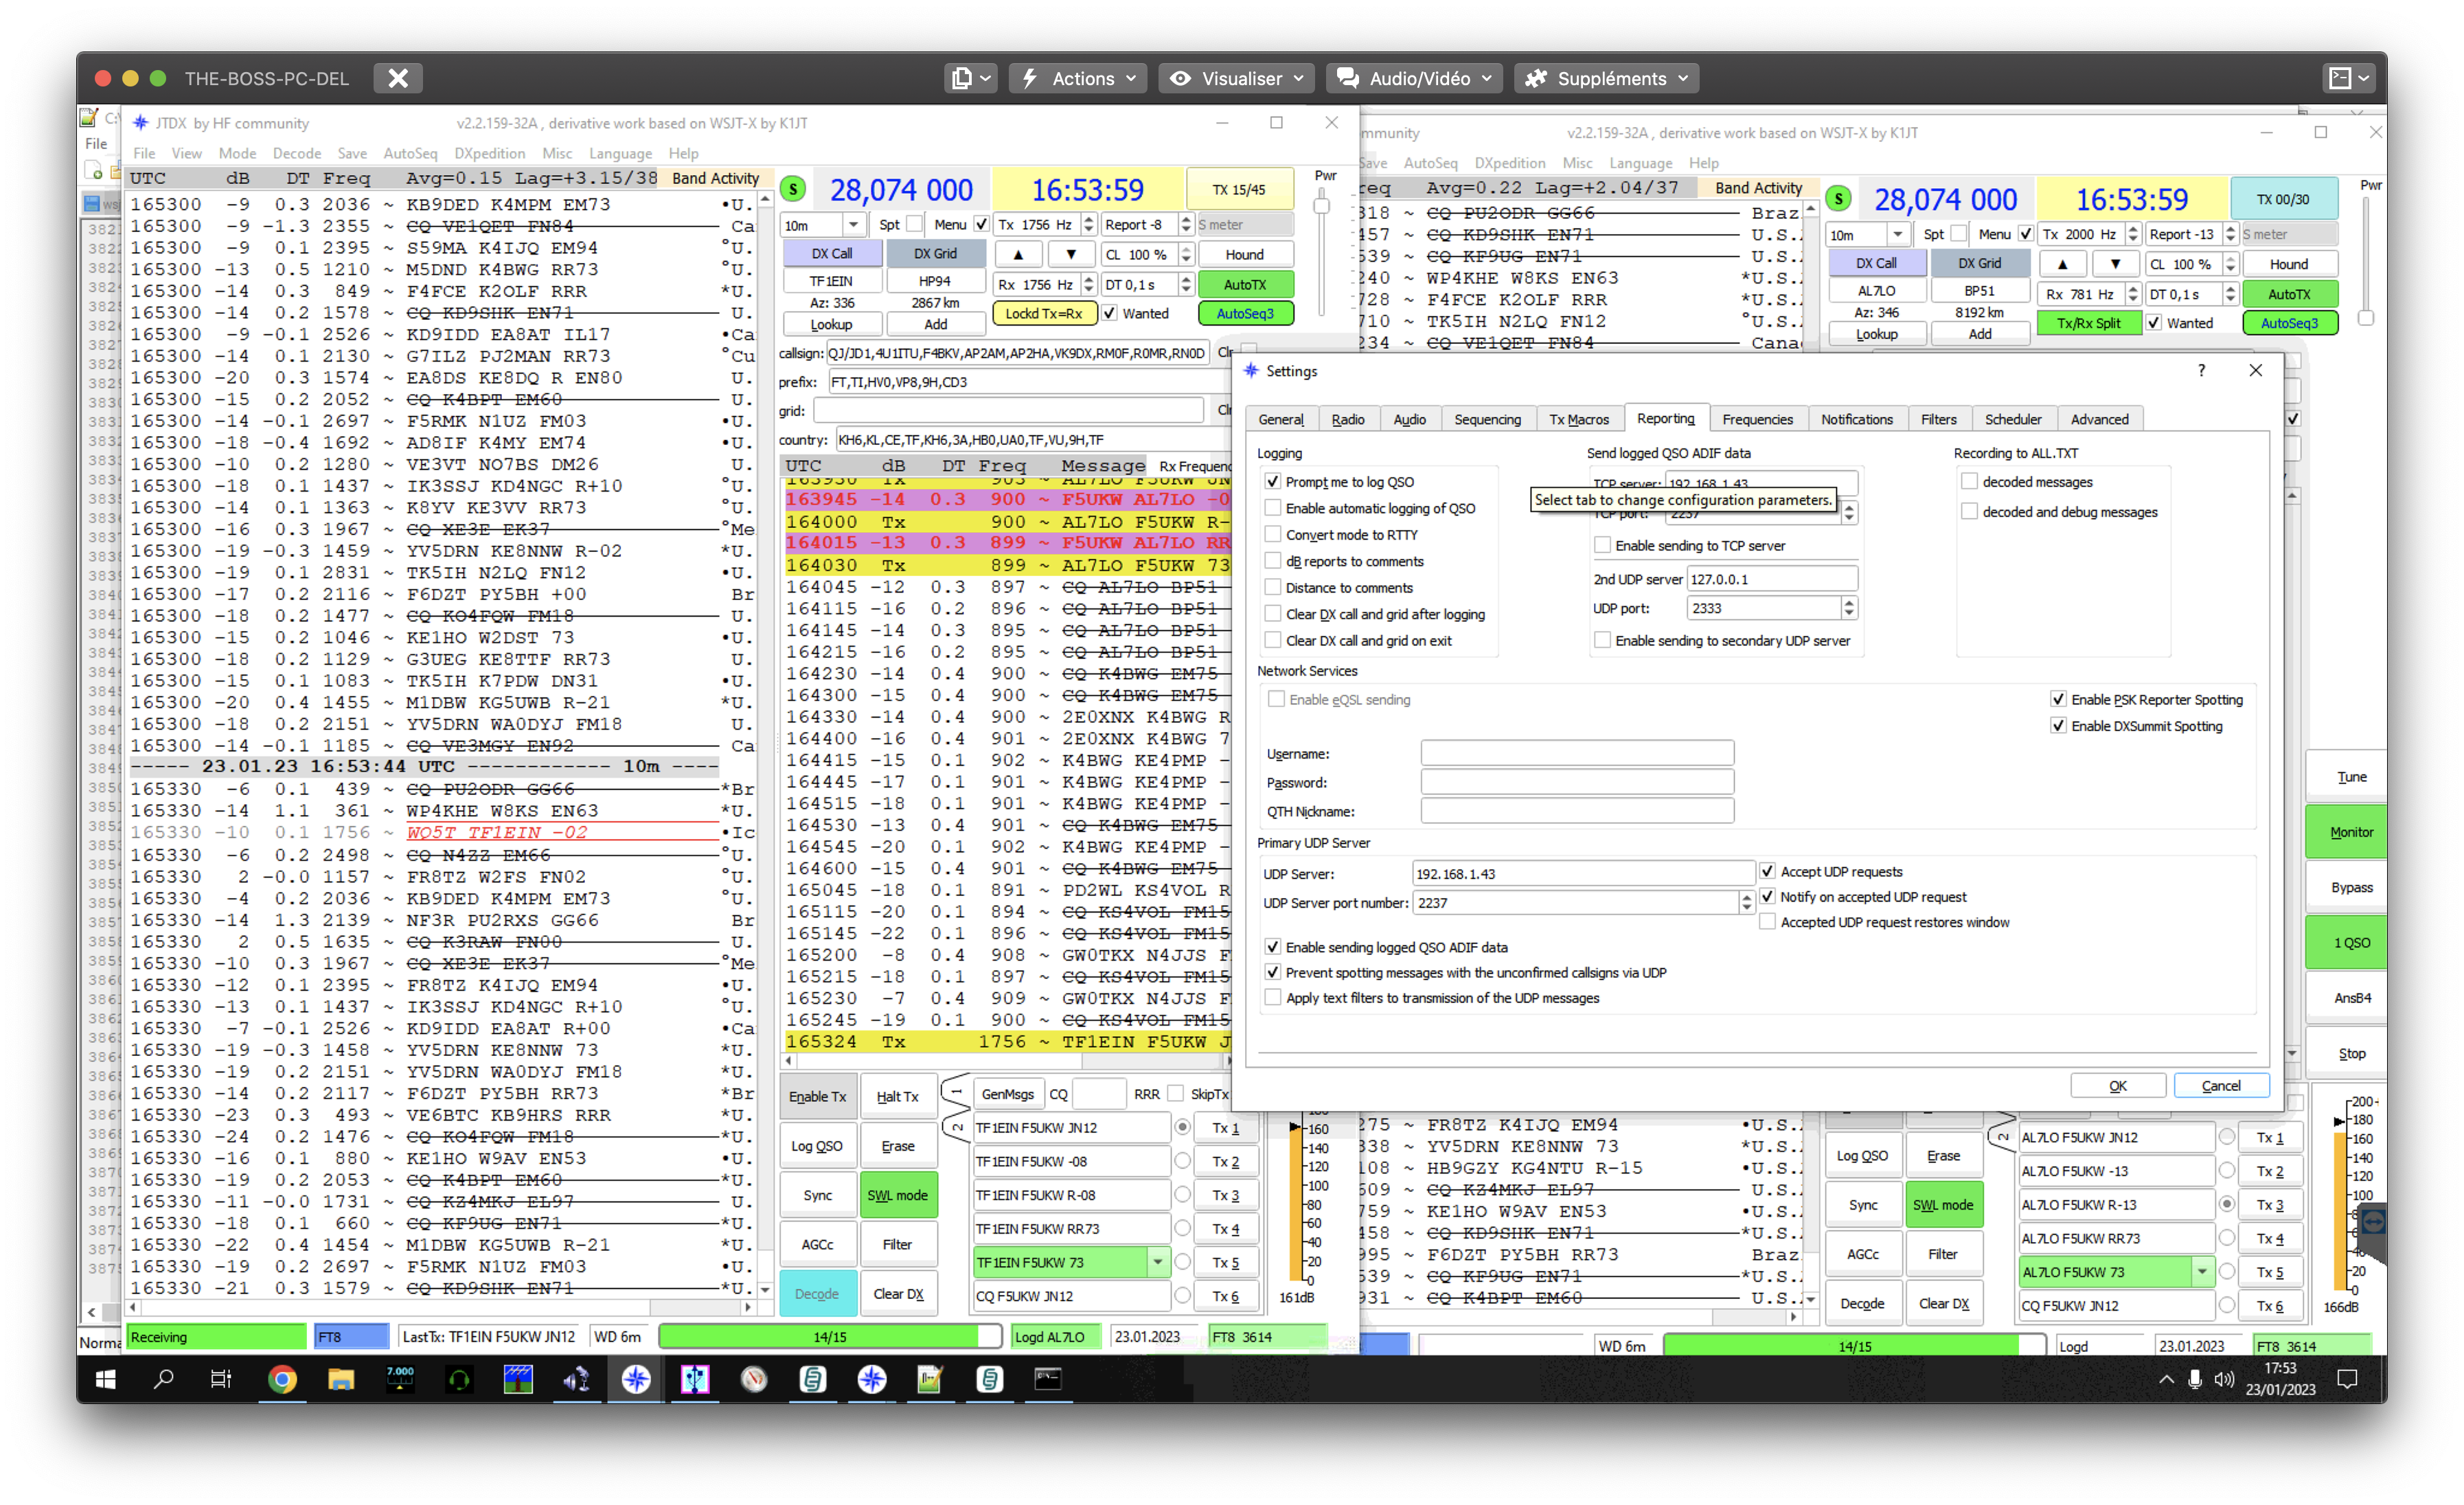Click the down arrow button in left JTDX window

tap(1070, 254)
